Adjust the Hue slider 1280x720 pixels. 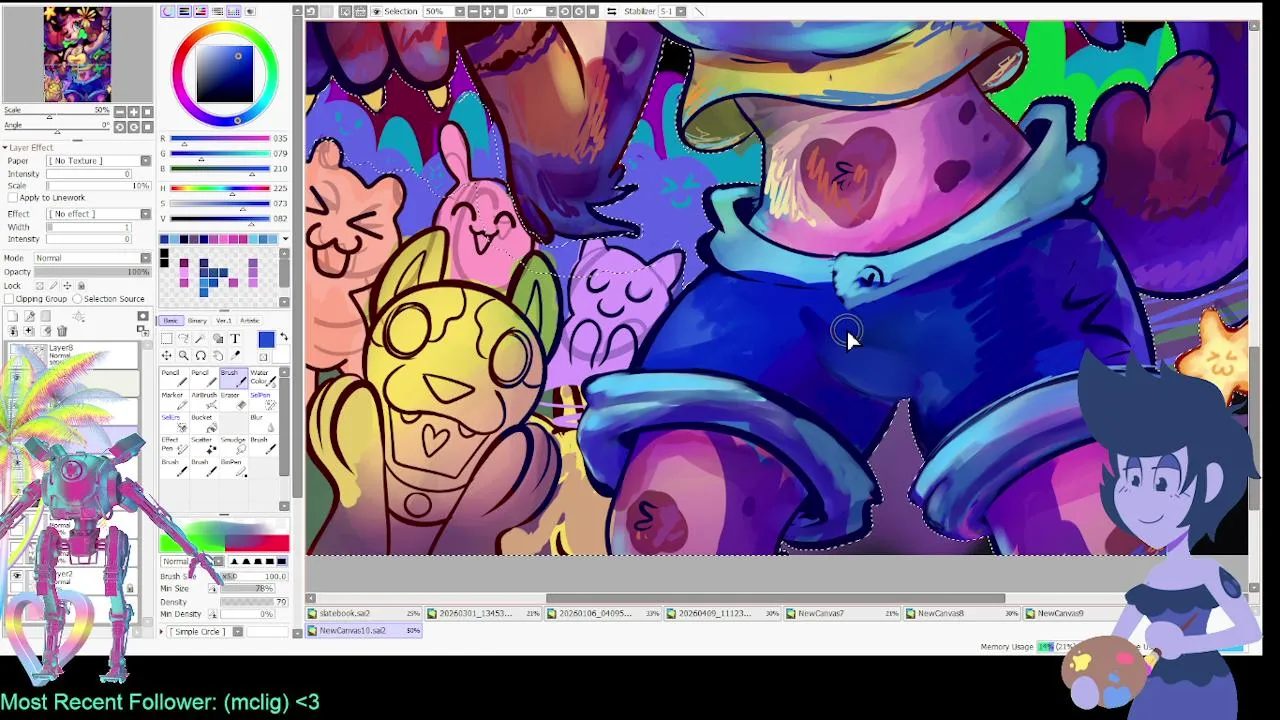[220, 188]
